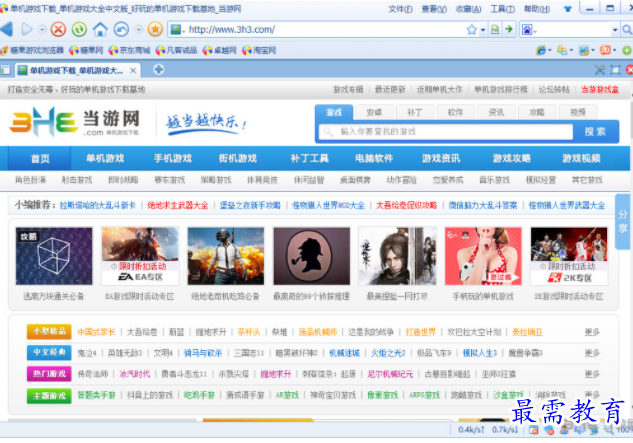Open a new tab with plus icon
The width and height of the screenshot is (633, 443).
click(x=159, y=69)
